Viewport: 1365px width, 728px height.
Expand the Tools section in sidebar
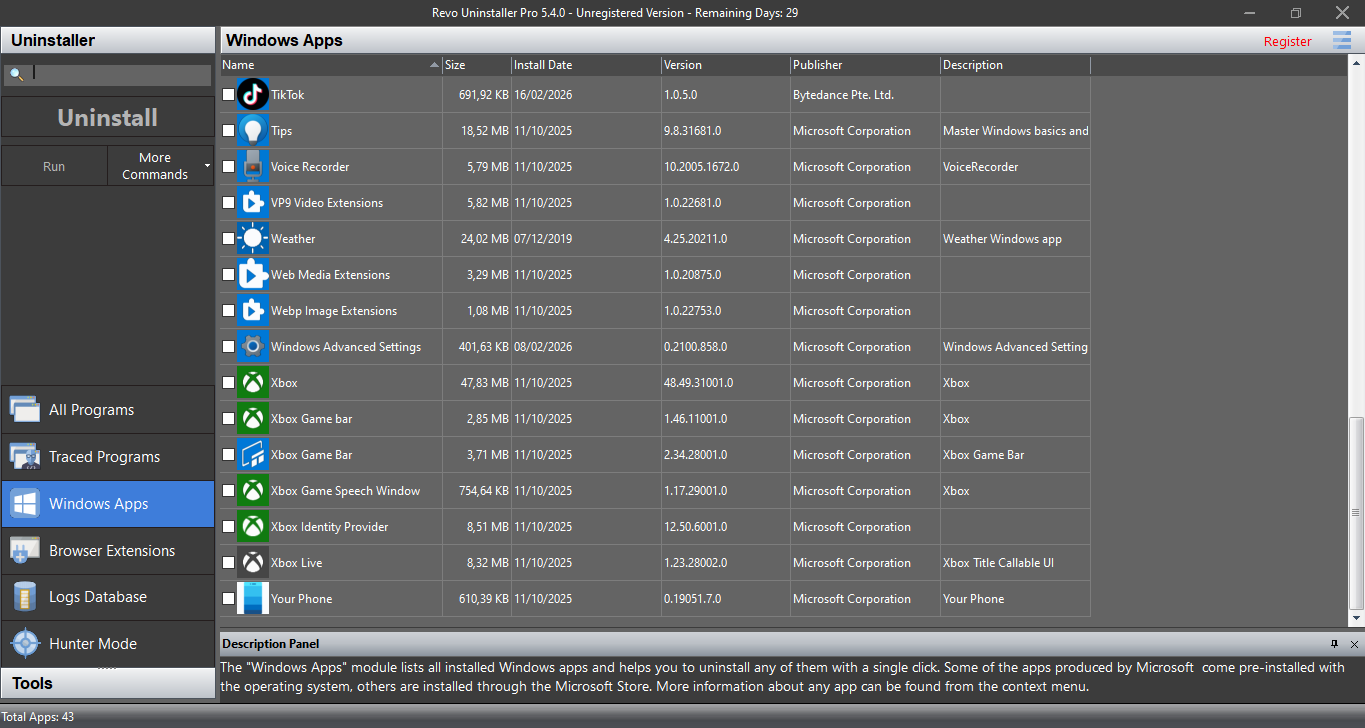pyautogui.click(x=108, y=684)
